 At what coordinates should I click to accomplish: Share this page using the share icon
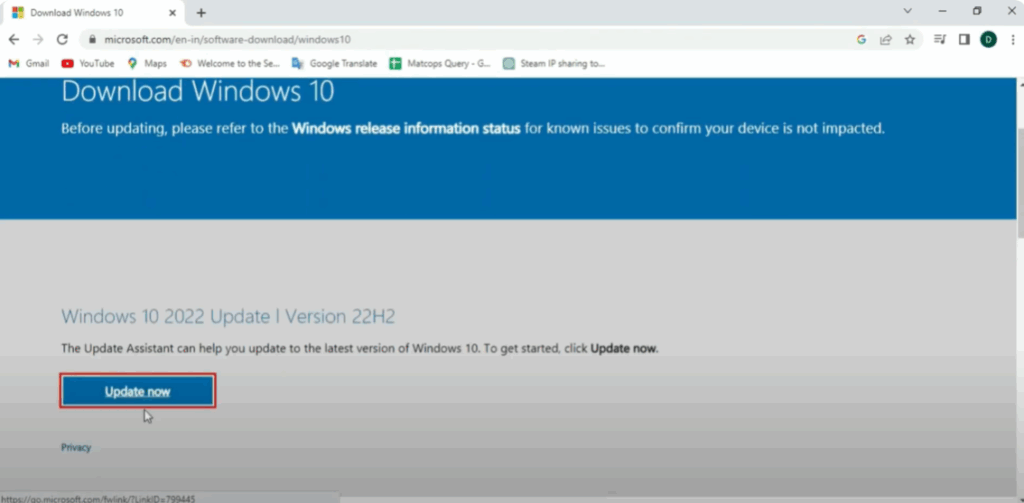886,39
